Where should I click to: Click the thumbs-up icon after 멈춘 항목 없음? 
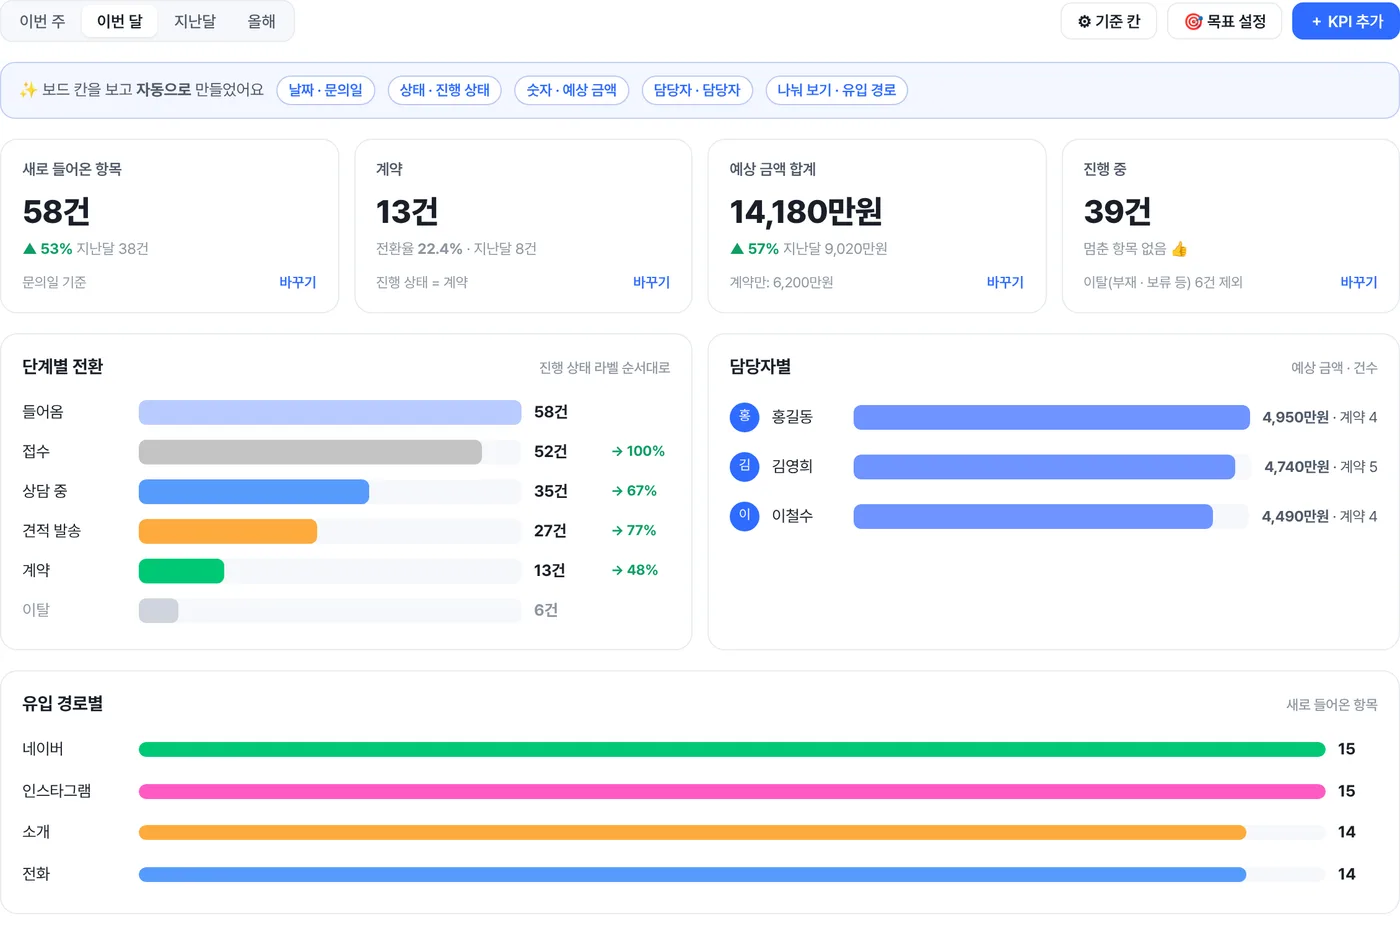click(1180, 249)
